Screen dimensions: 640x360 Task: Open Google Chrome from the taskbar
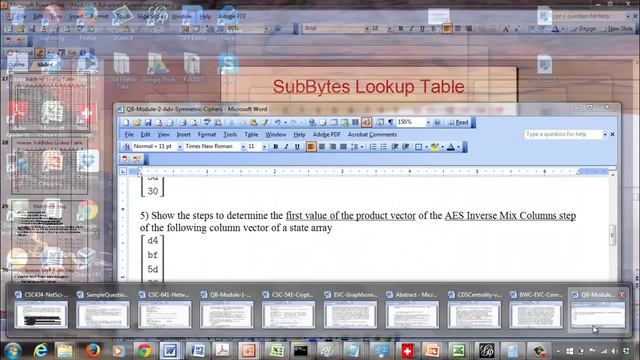coord(144,350)
